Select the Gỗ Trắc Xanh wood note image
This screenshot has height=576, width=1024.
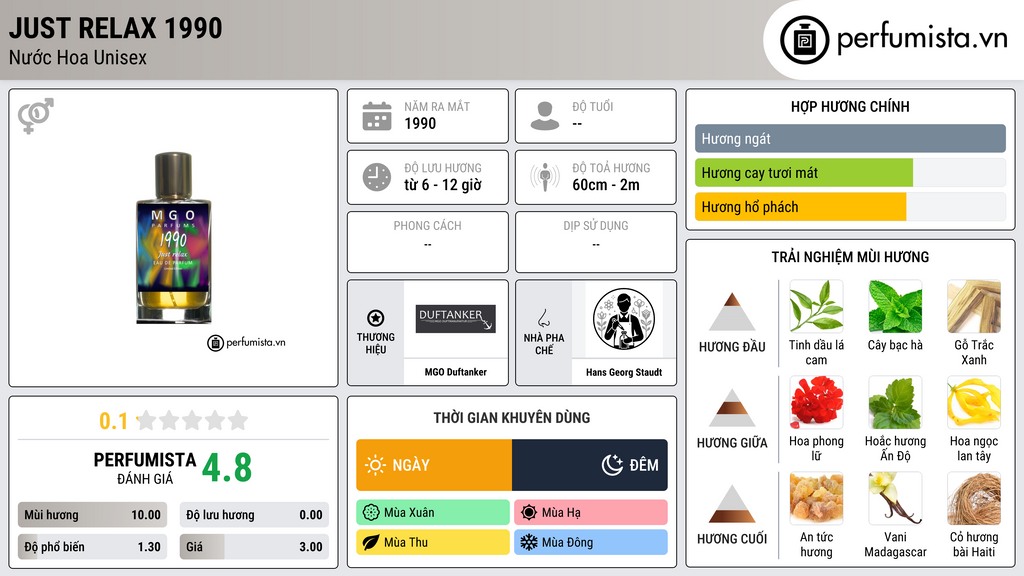pos(974,306)
